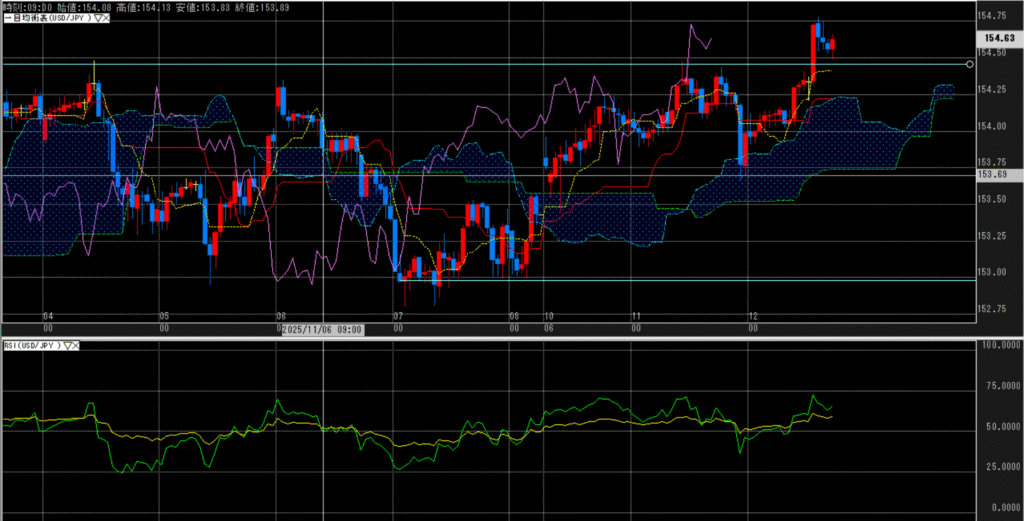The image size is (1024, 521).
Task: Click the latest red candlestick on the chart
Action: [834, 44]
